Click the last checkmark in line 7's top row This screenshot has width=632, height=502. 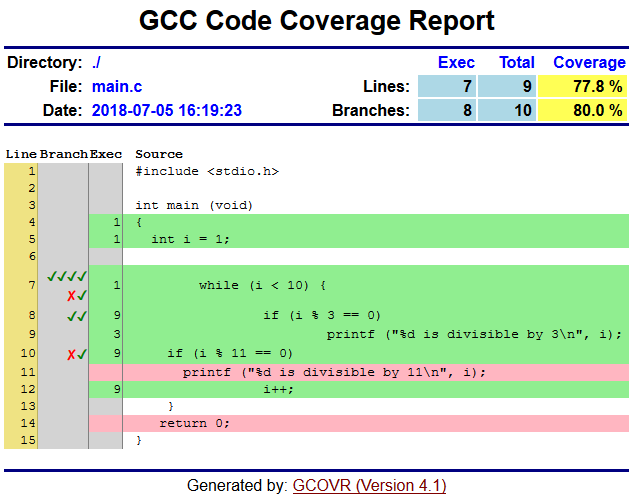coord(83,277)
